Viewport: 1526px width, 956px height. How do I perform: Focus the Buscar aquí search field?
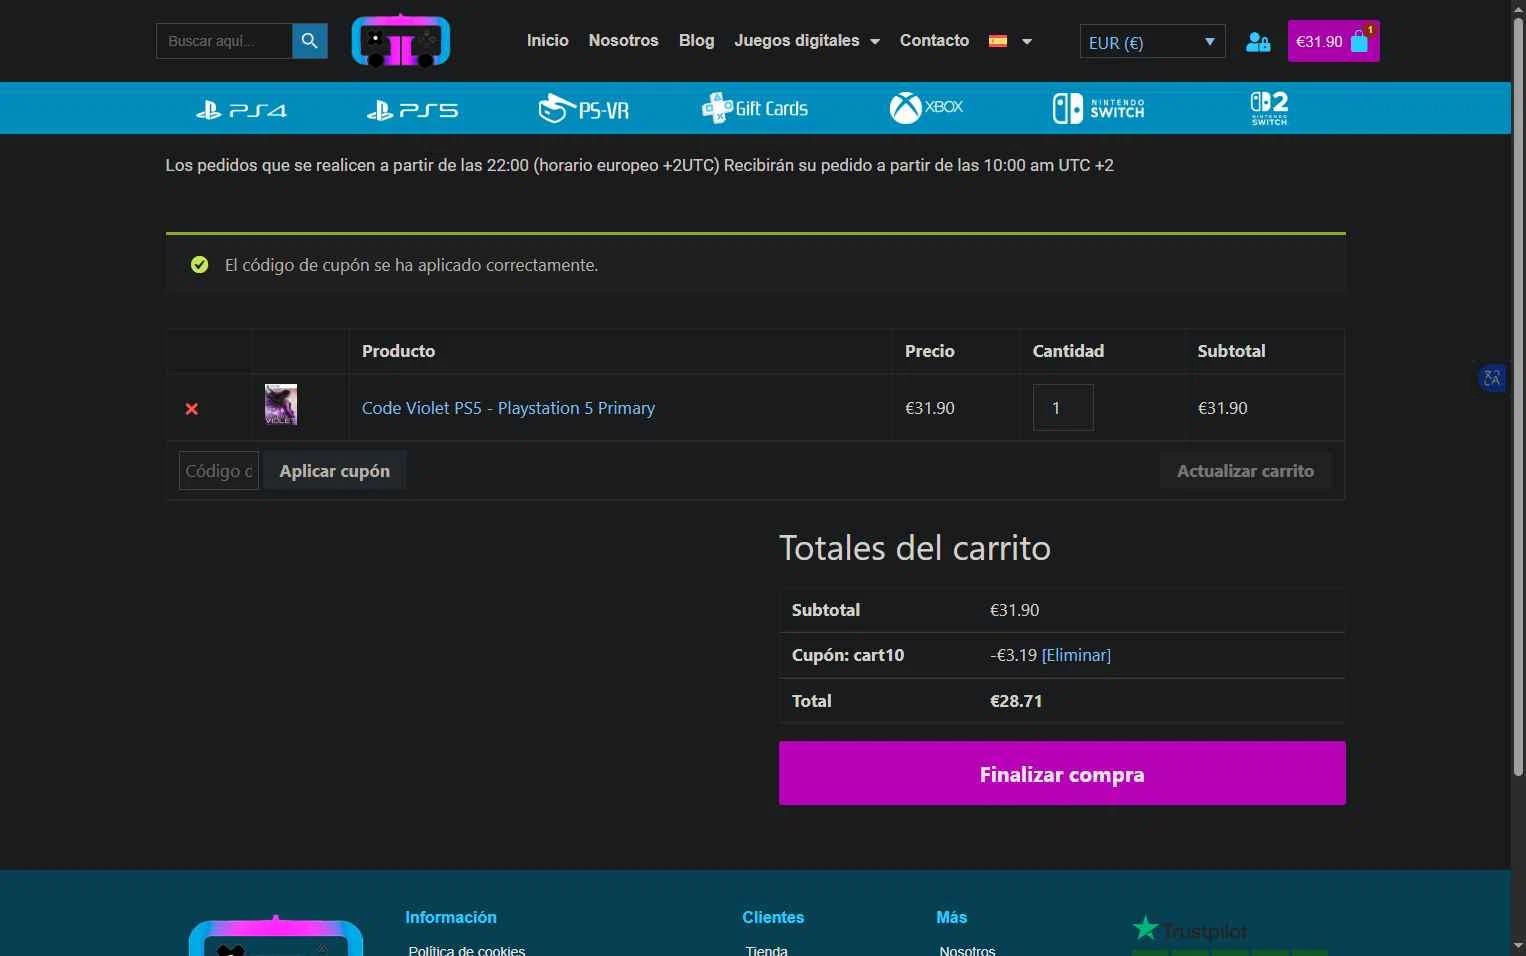(224, 41)
